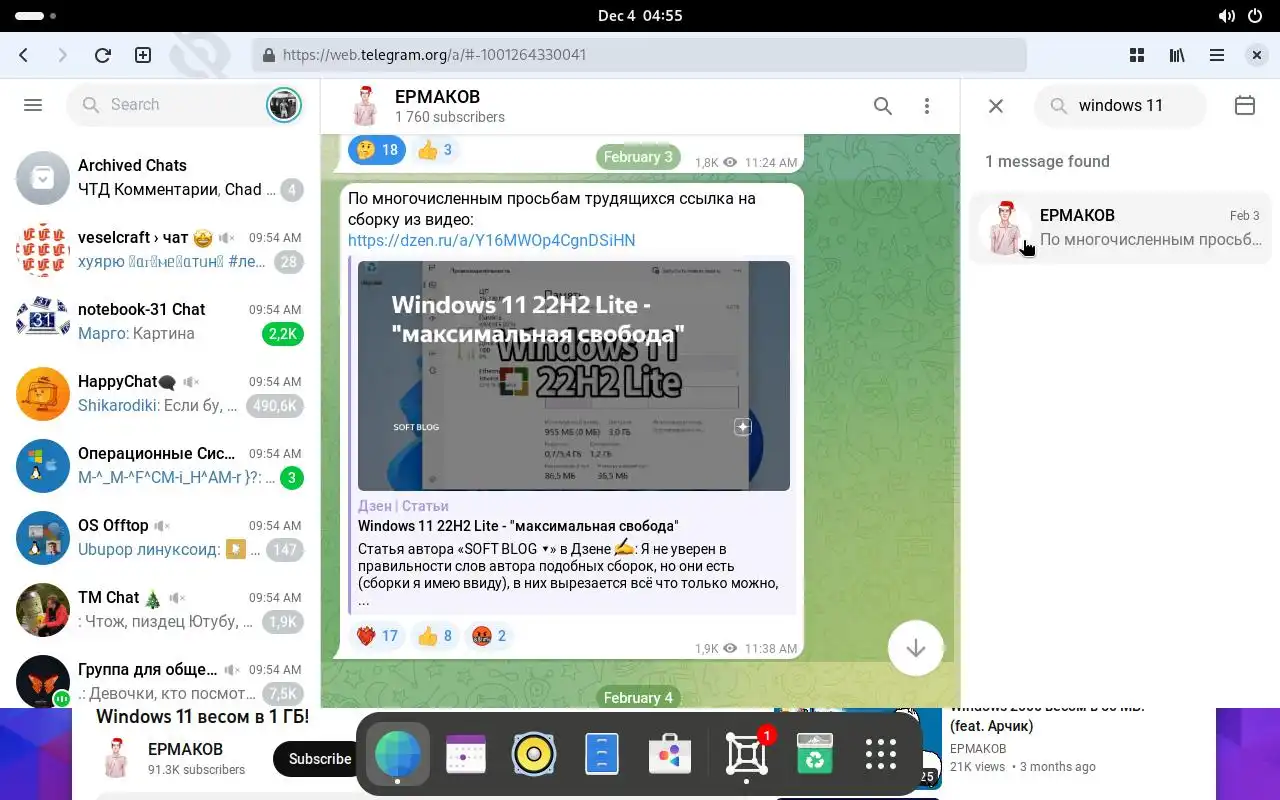Open the TM Chat conversation
Viewport: 1280px width, 800px height.
(x=160, y=609)
